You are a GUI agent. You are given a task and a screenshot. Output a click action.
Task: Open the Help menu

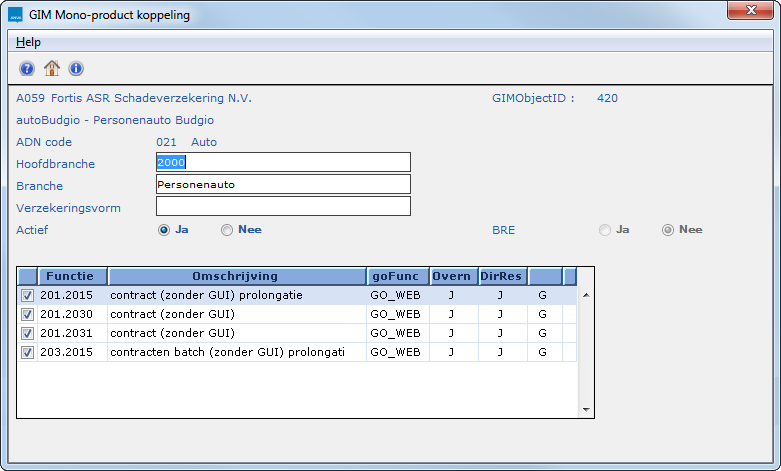(x=28, y=42)
